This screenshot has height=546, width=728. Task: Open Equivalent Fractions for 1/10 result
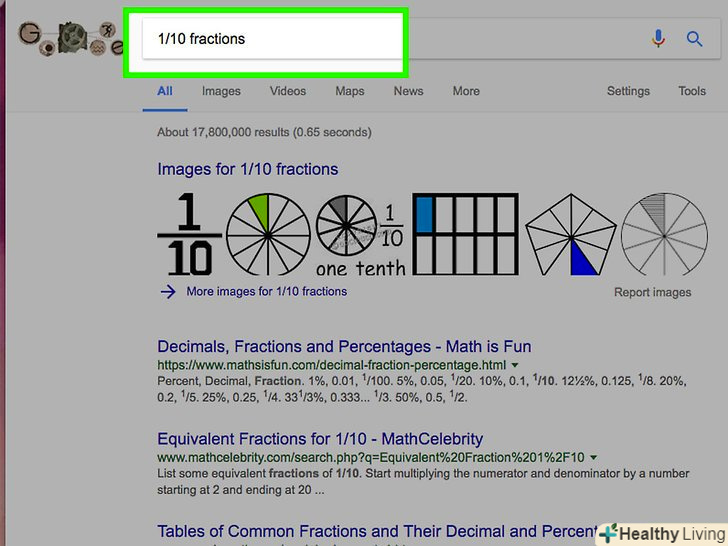(320, 439)
